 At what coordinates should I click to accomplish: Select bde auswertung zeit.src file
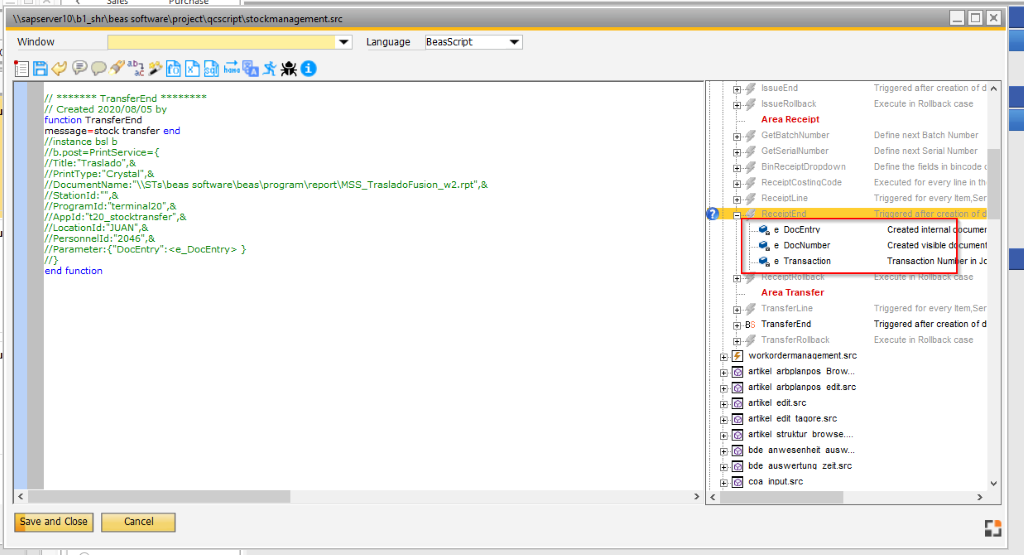click(800, 466)
